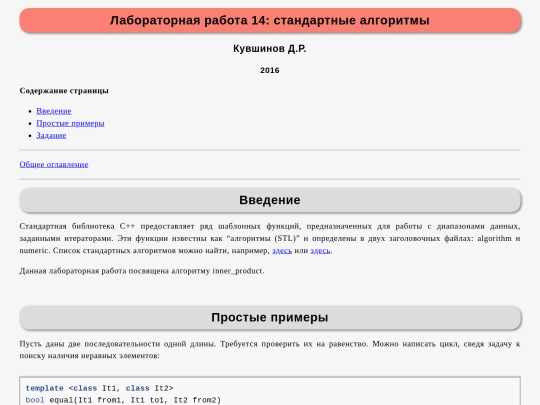Click the code line bool equal(It1 from1...
The image size is (540, 405).
pos(123,400)
